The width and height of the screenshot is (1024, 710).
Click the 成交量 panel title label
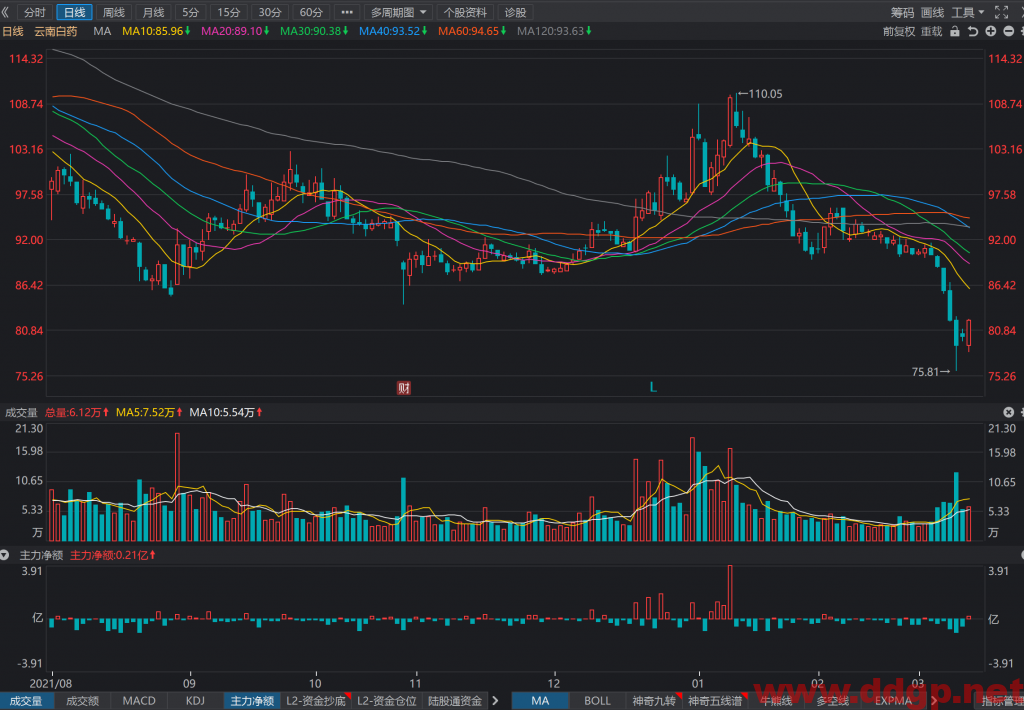(22, 412)
